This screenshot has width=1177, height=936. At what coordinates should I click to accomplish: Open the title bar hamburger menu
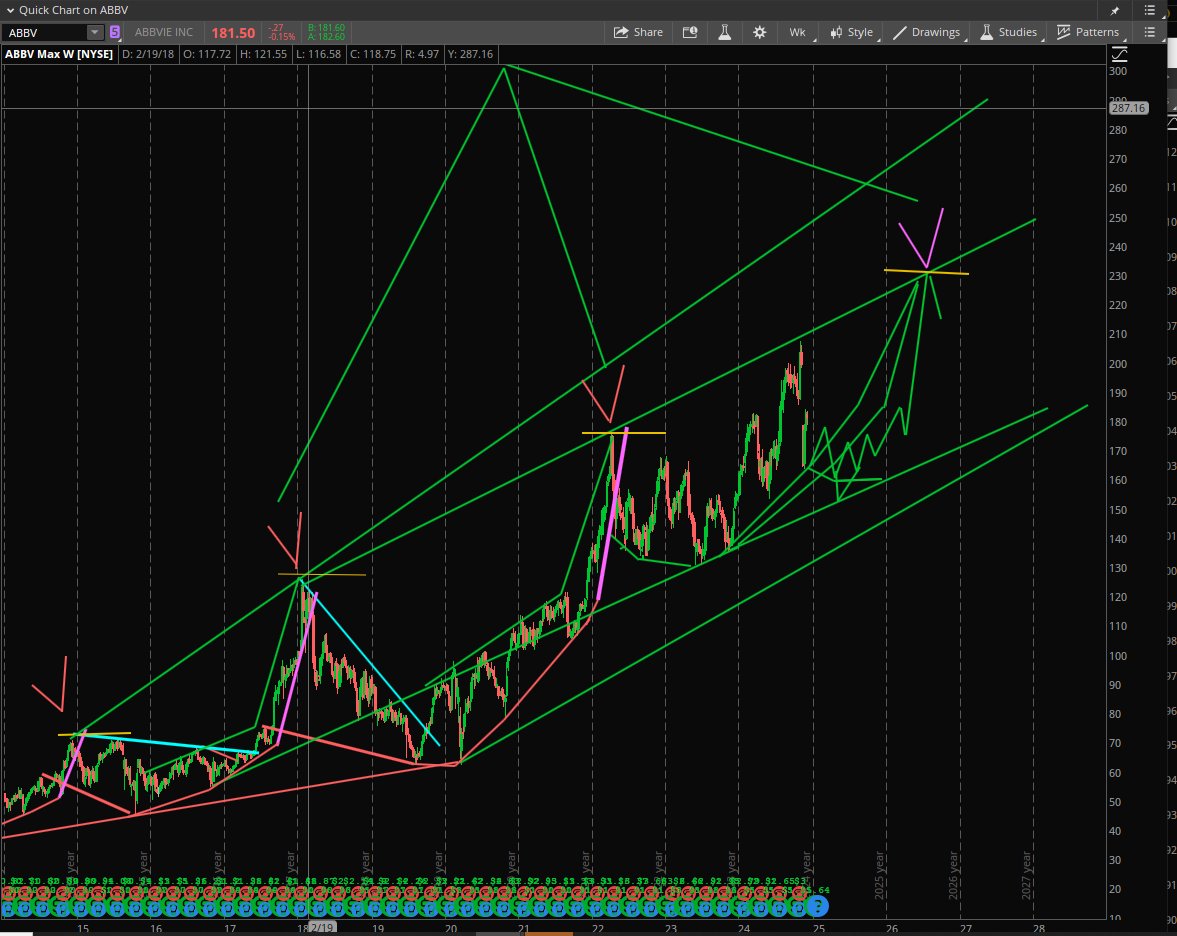(x=1150, y=10)
